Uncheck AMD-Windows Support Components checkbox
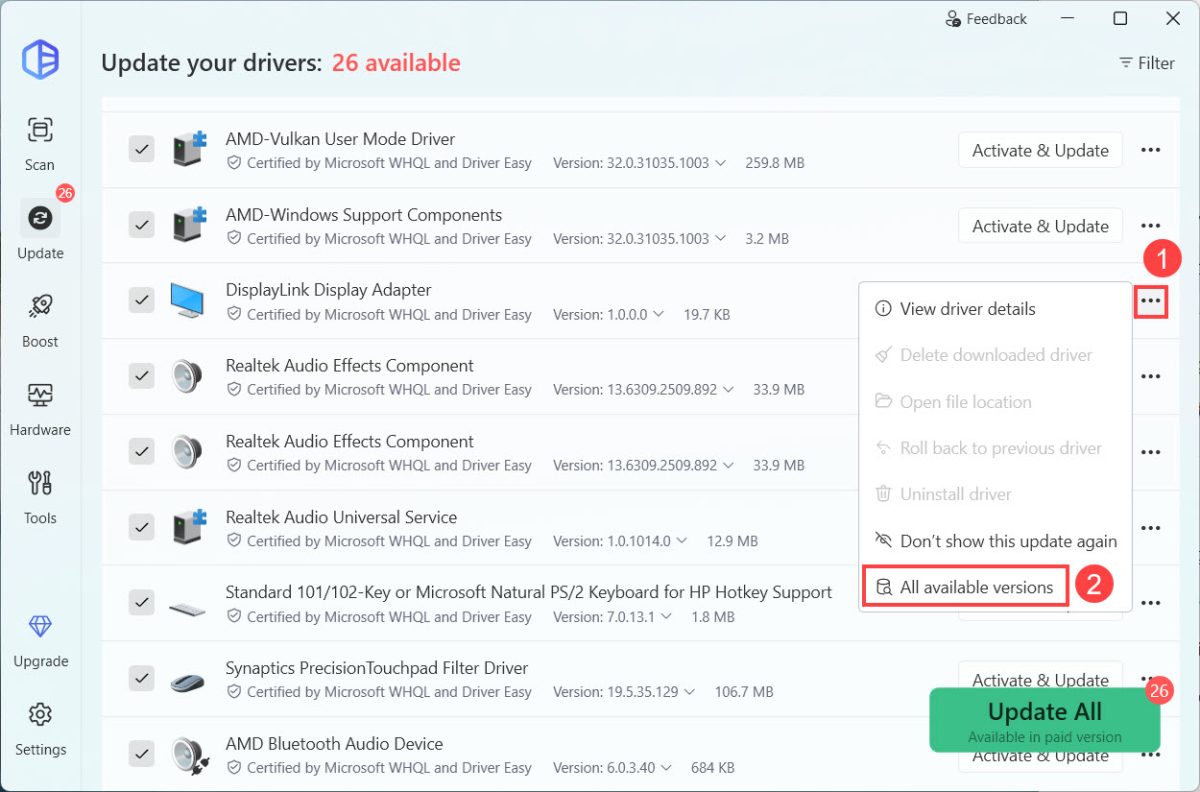The width and height of the screenshot is (1200, 792). point(142,225)
